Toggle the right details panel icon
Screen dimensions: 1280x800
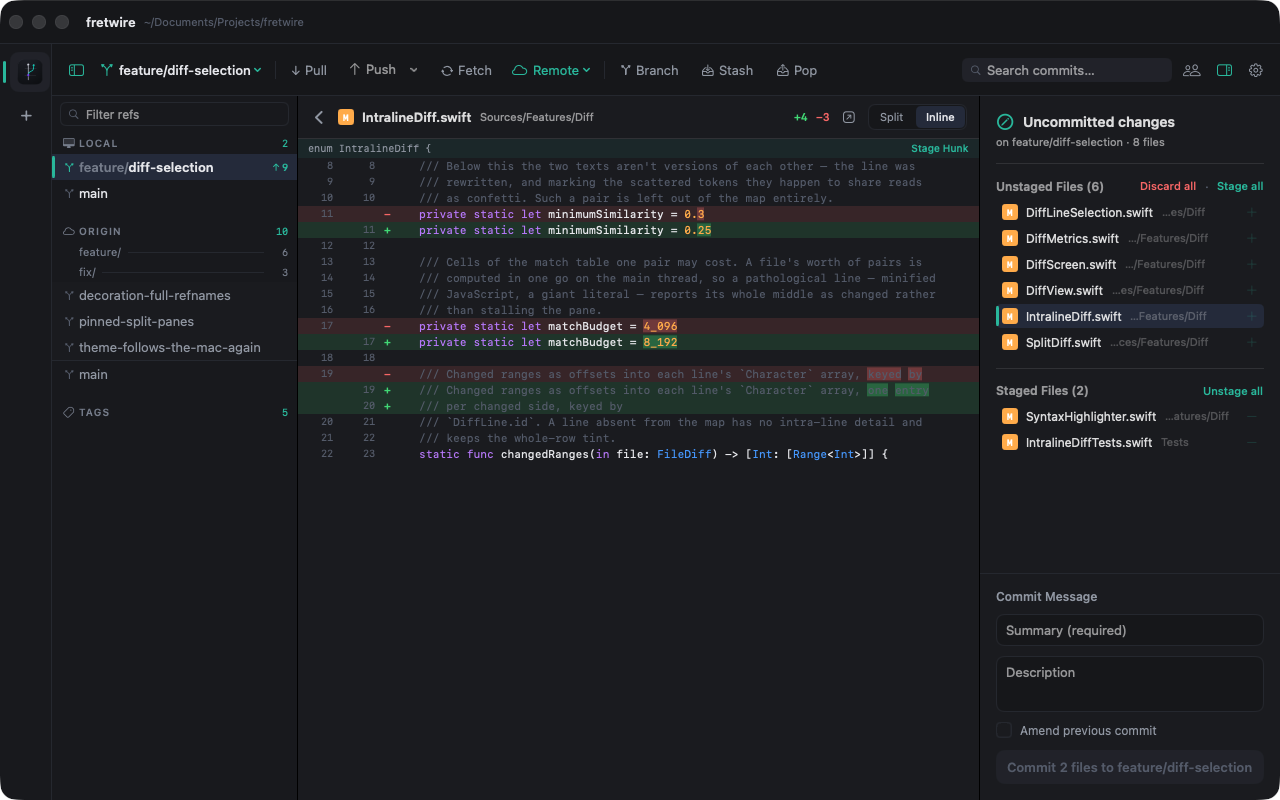click(1224, 70)
